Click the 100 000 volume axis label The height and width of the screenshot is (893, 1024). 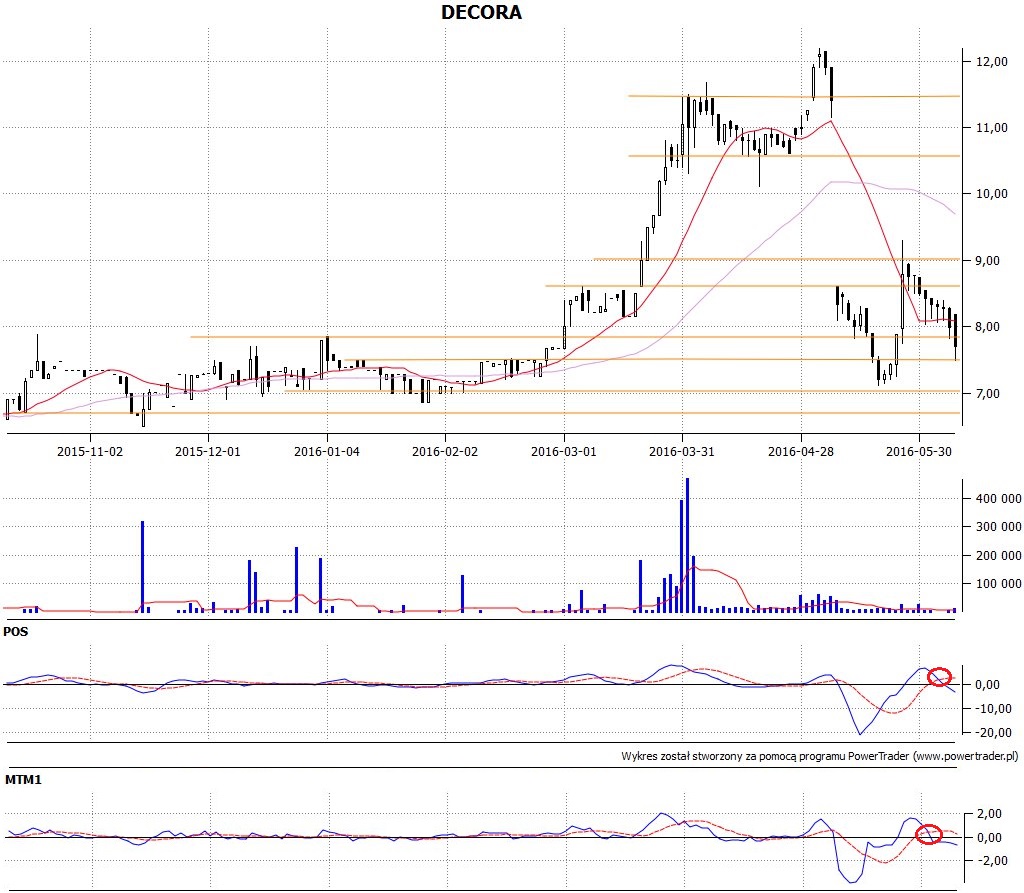(x=999, y=583)
